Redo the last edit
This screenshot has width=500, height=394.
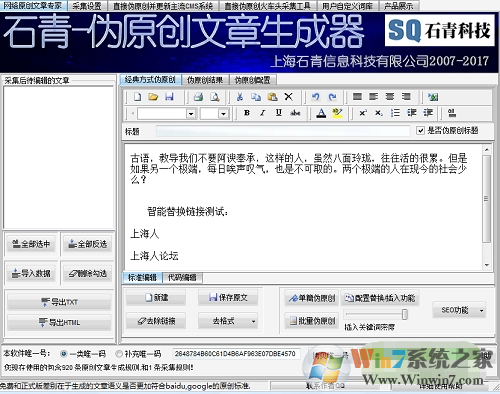tap(332, 97)
